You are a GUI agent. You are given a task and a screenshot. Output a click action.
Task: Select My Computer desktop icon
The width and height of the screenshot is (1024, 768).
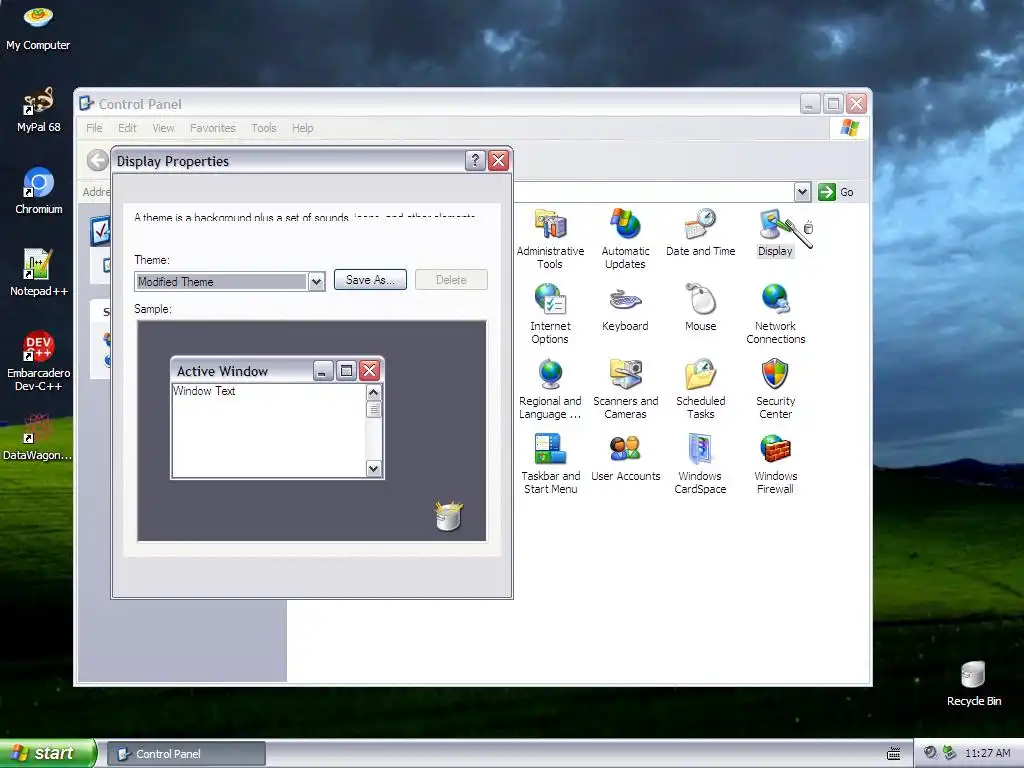(38, 27)
